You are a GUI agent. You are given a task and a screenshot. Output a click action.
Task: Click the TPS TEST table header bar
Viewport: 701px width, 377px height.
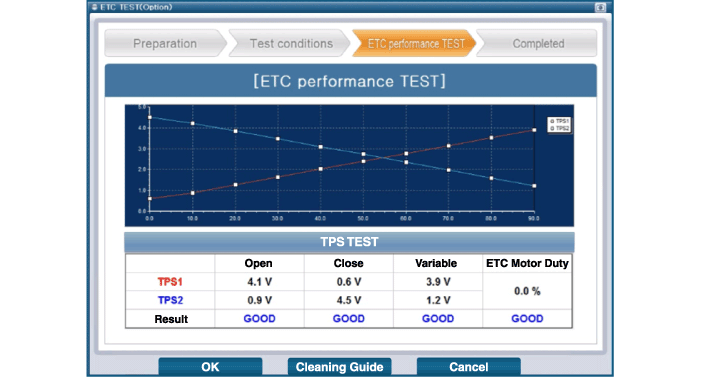349,242
